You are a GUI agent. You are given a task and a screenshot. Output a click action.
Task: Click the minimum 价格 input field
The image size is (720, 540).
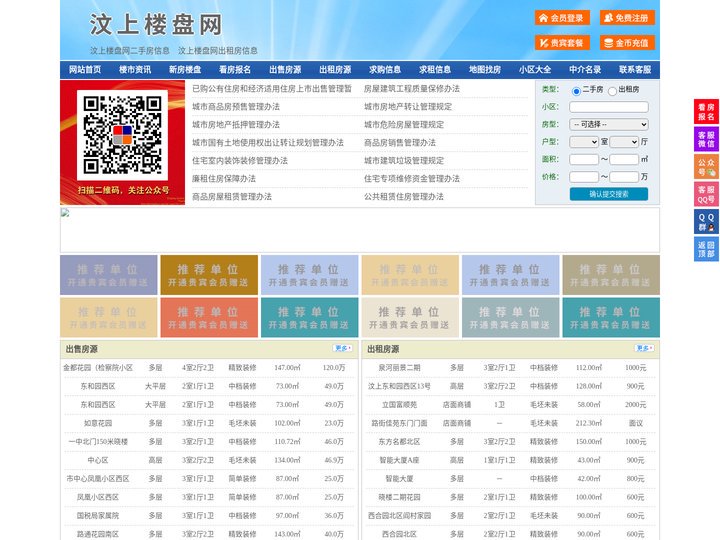click(x=584, y=177)
